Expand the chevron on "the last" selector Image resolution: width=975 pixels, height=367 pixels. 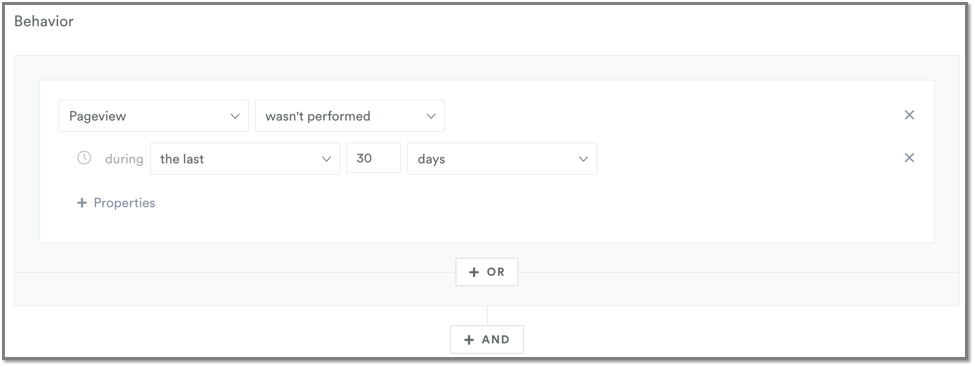(326, 159)
